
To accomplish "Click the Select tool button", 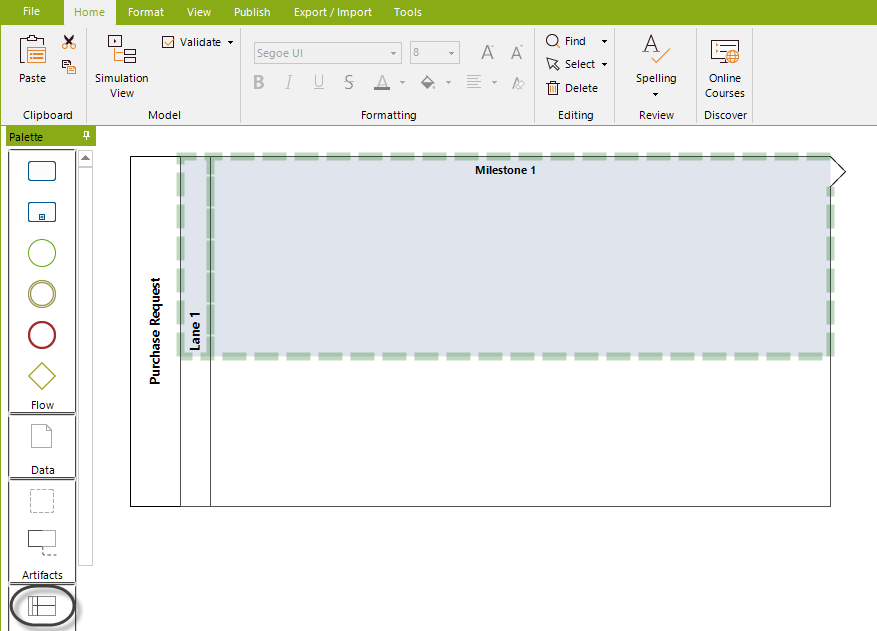I will click(x=570, y=64).
